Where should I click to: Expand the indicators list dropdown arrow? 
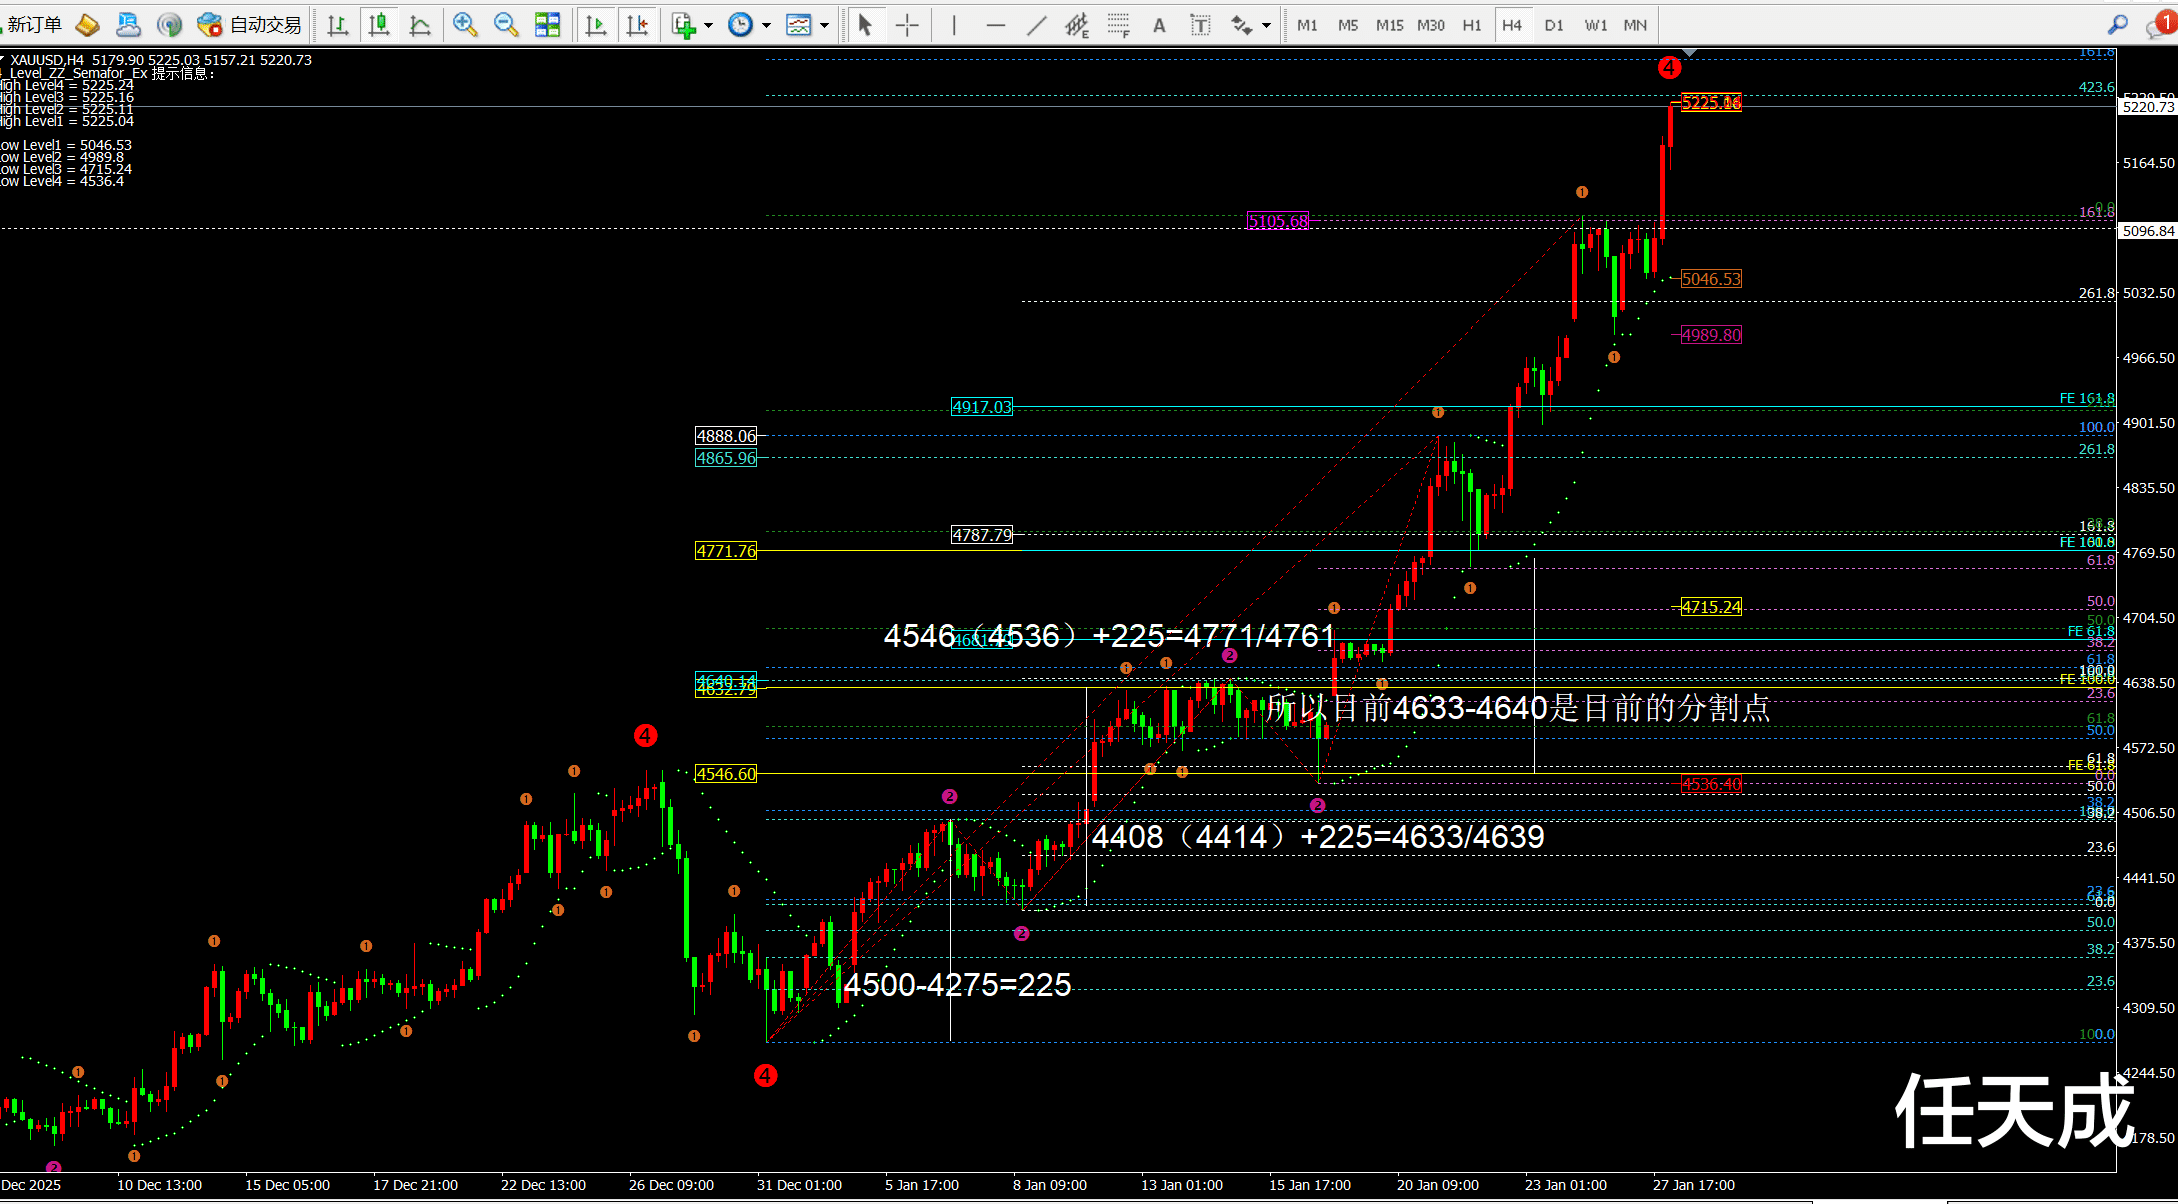click(x=708, y=25)
